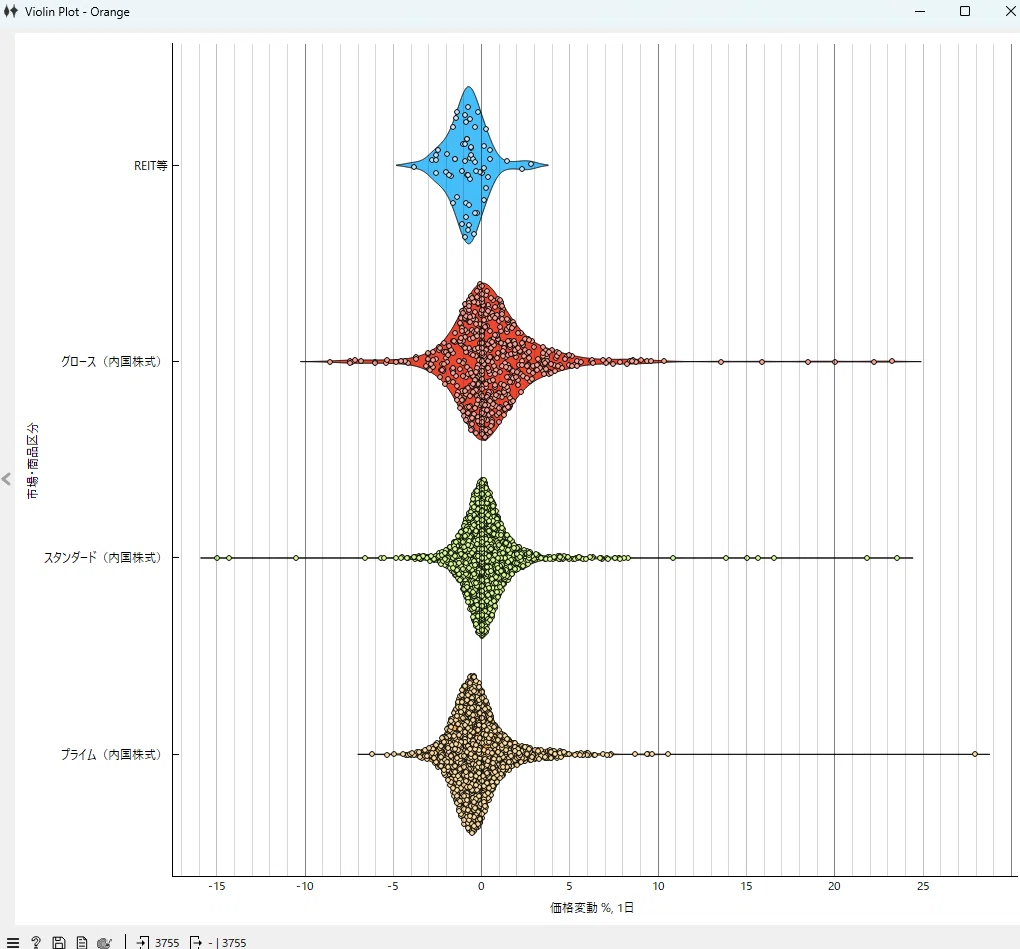Expand the hidden control panel with the left chevron
Viewport: 1020px width, 949px height.
7,479
